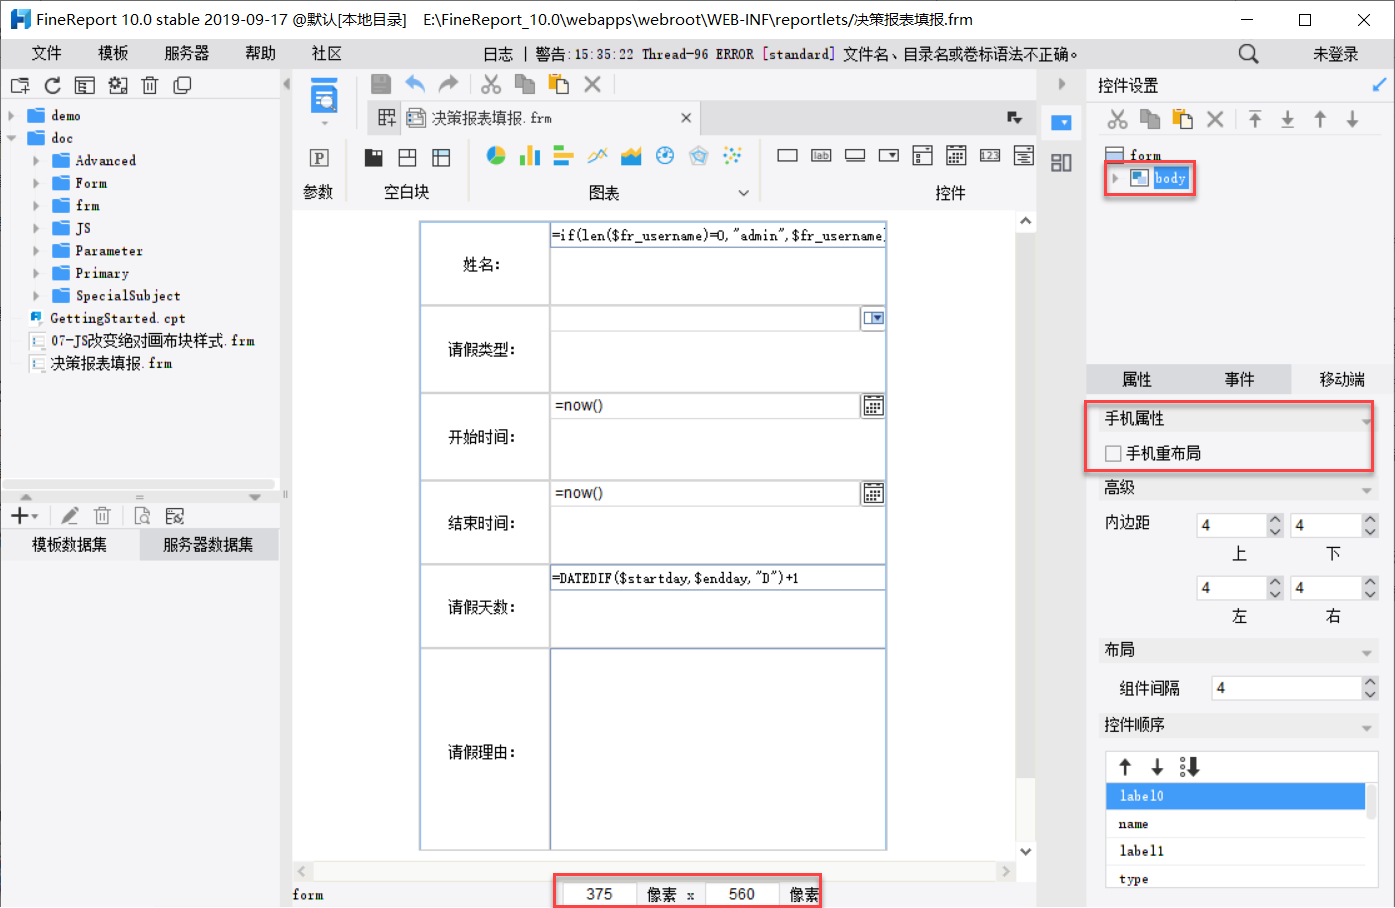Insert a radar chart

click(x=699, y=155)
